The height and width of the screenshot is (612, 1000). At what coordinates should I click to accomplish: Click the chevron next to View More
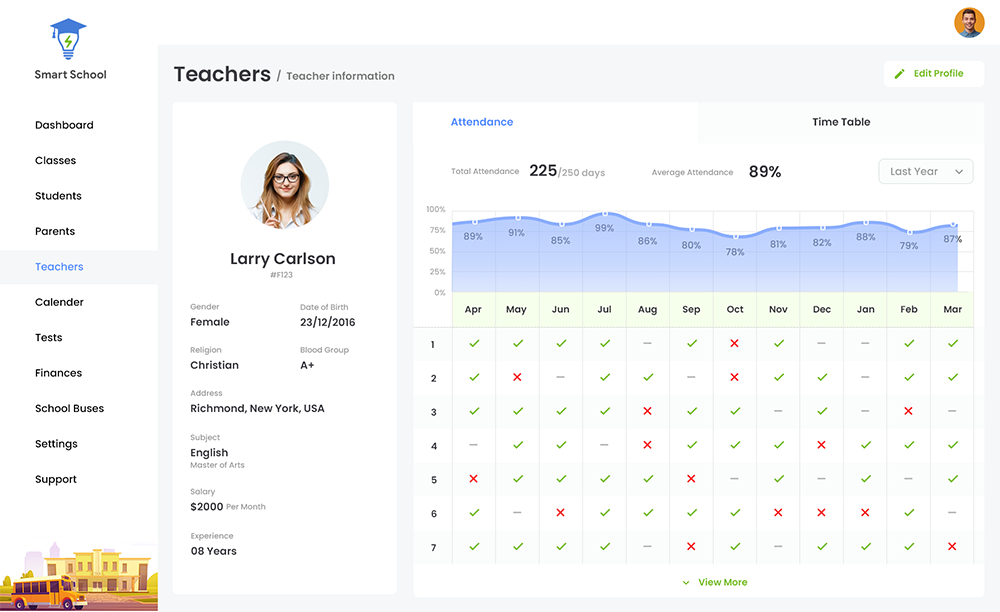click(686, 582)
